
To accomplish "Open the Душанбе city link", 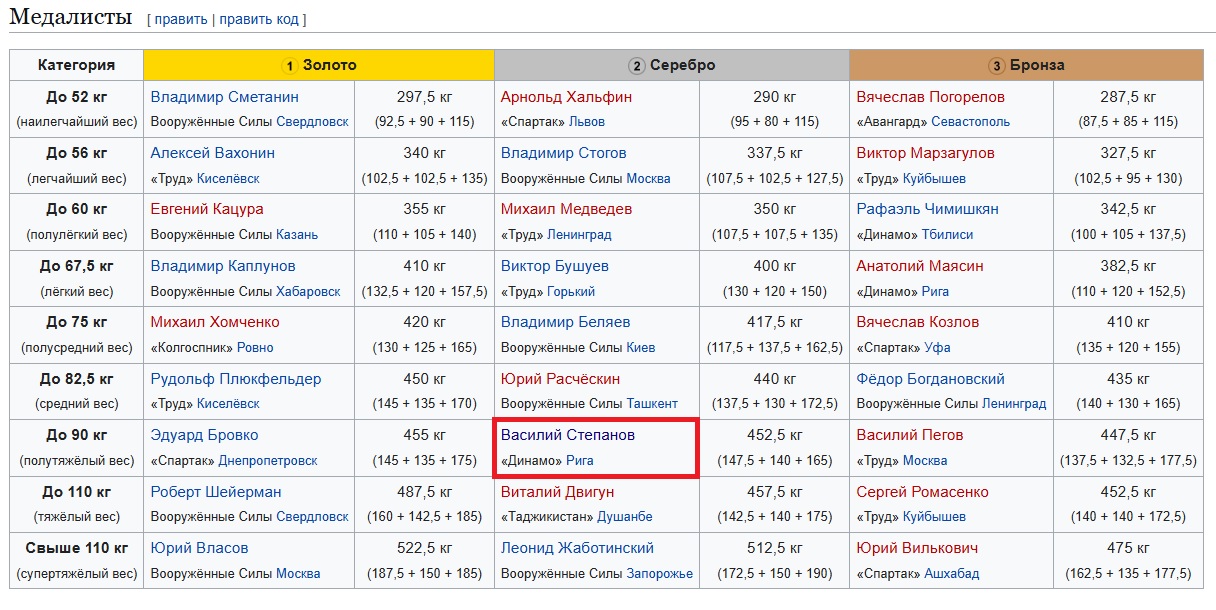I will coord(624,517).
